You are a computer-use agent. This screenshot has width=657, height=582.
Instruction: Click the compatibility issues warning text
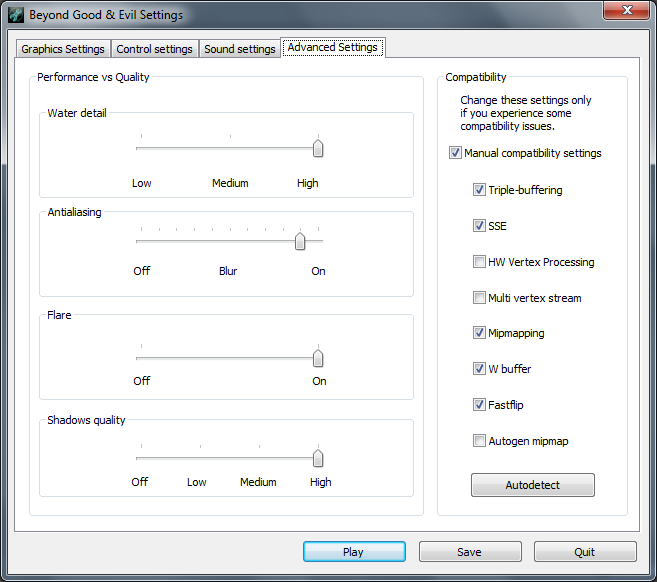[x=525, y=113]
